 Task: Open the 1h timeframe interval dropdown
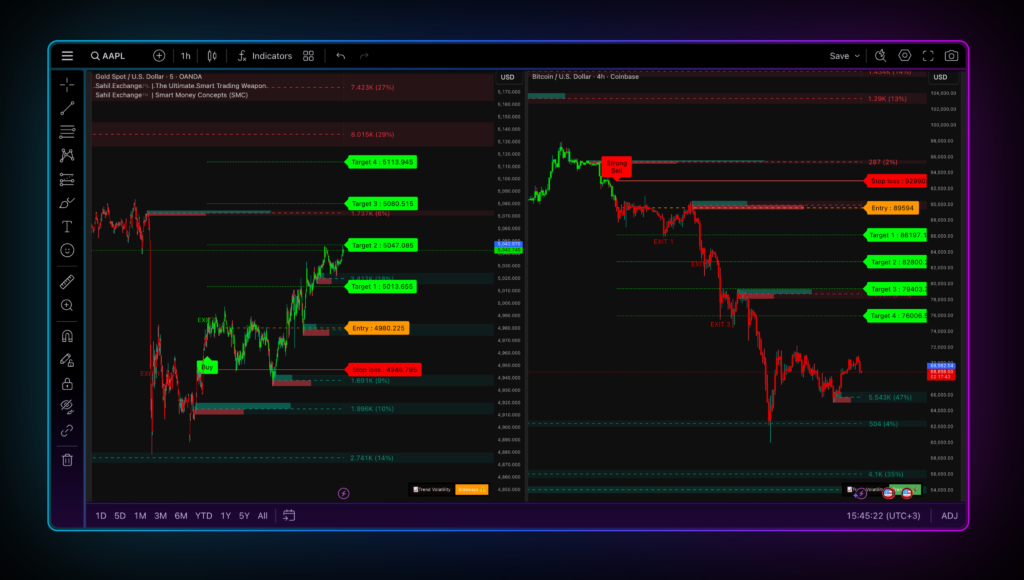pos(185,56)
